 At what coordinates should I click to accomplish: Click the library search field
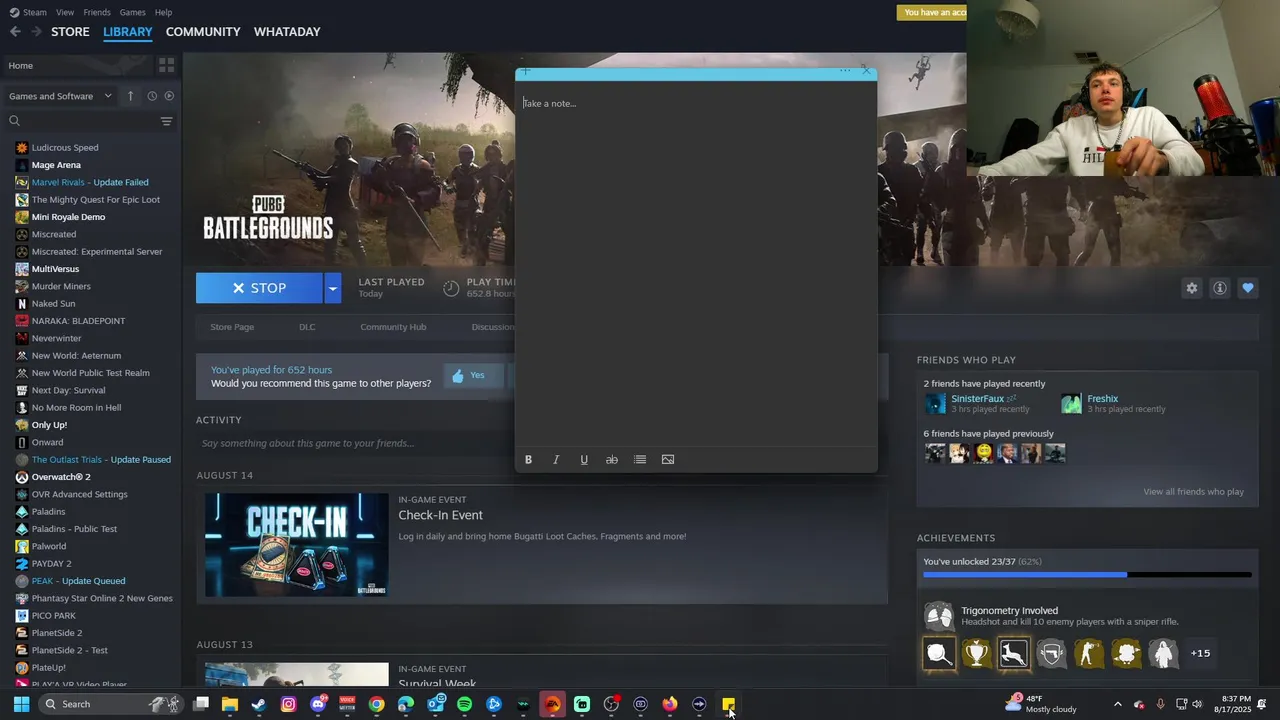point(82,121)
